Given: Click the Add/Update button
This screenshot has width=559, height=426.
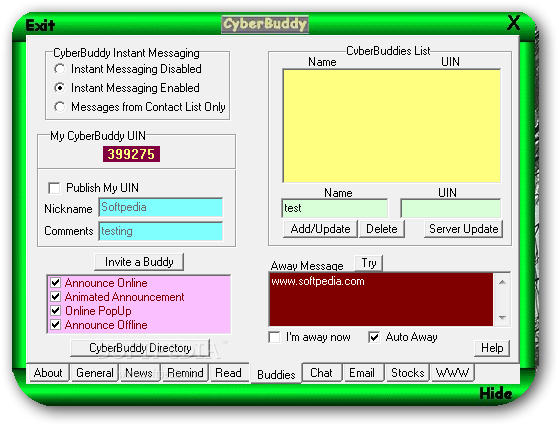Looking at the screenshot, I should (320, 229).
